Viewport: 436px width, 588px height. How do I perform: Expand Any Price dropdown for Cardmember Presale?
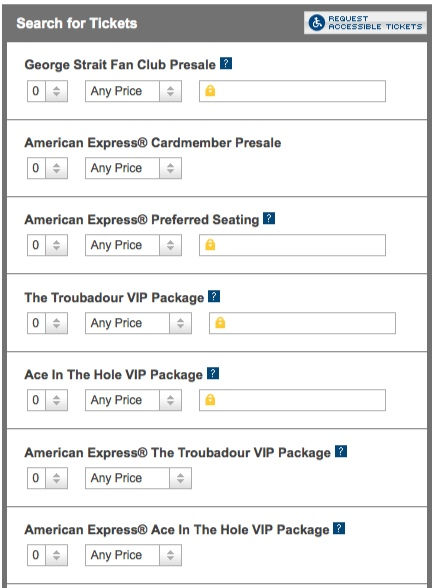pyautogui.click(x=133, y=168)
